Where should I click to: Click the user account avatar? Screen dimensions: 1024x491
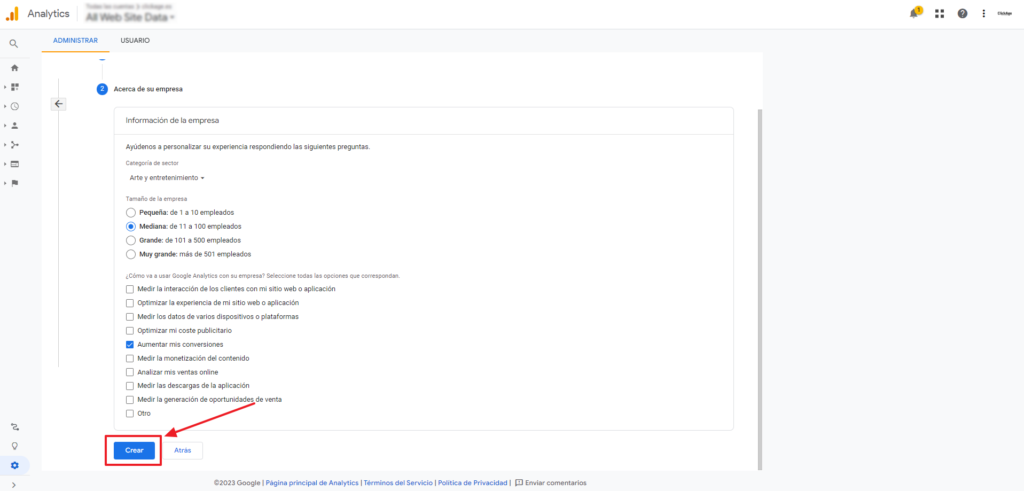1004,13
